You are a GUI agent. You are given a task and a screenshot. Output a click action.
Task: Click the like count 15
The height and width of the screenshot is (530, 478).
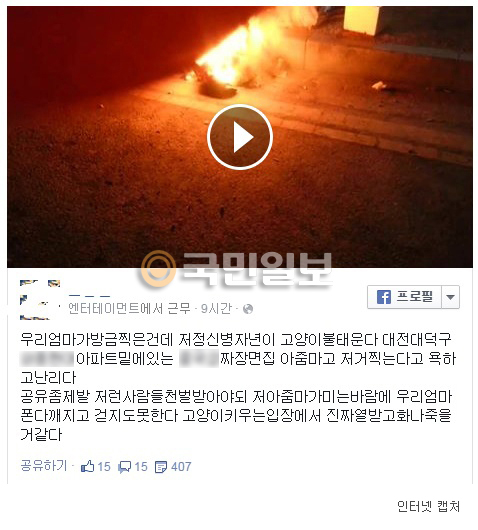point(104,467)
